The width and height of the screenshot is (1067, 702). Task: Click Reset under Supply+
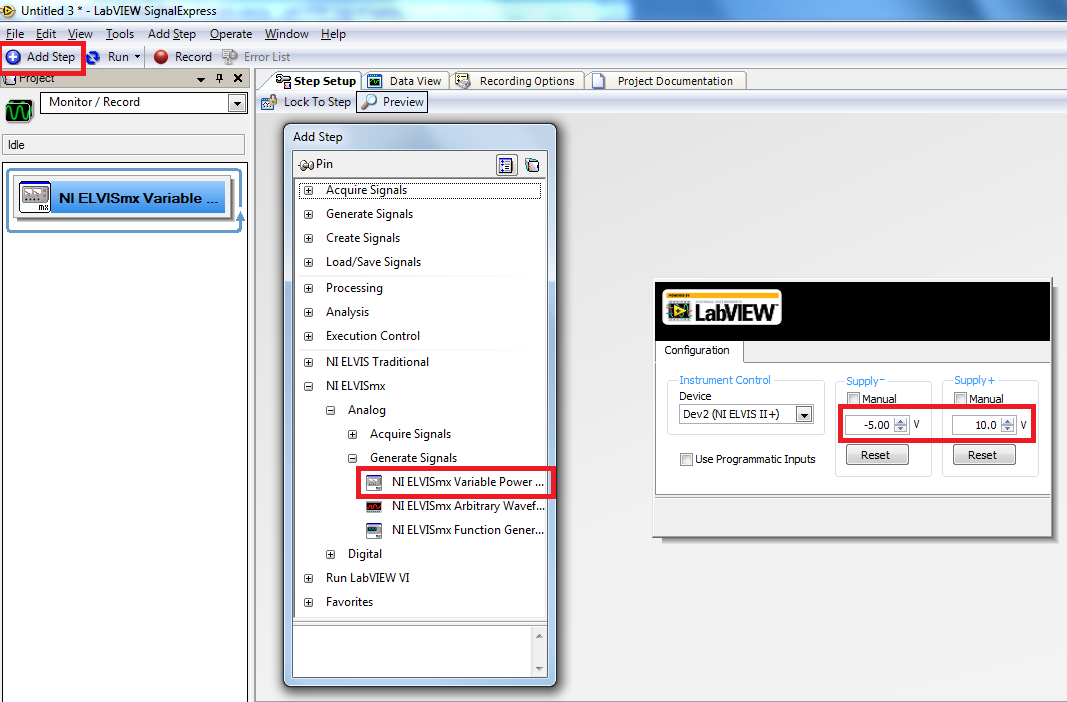click(x=983, y=455)
